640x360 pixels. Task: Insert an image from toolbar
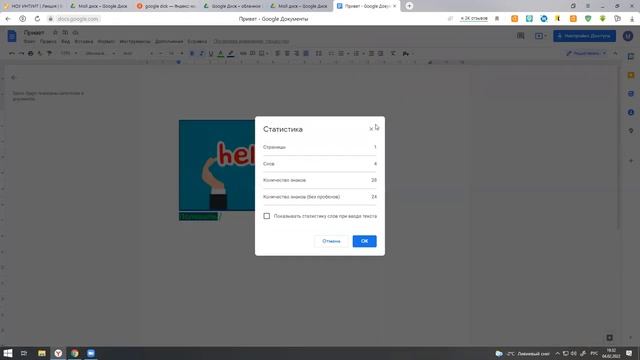[262, 53]
